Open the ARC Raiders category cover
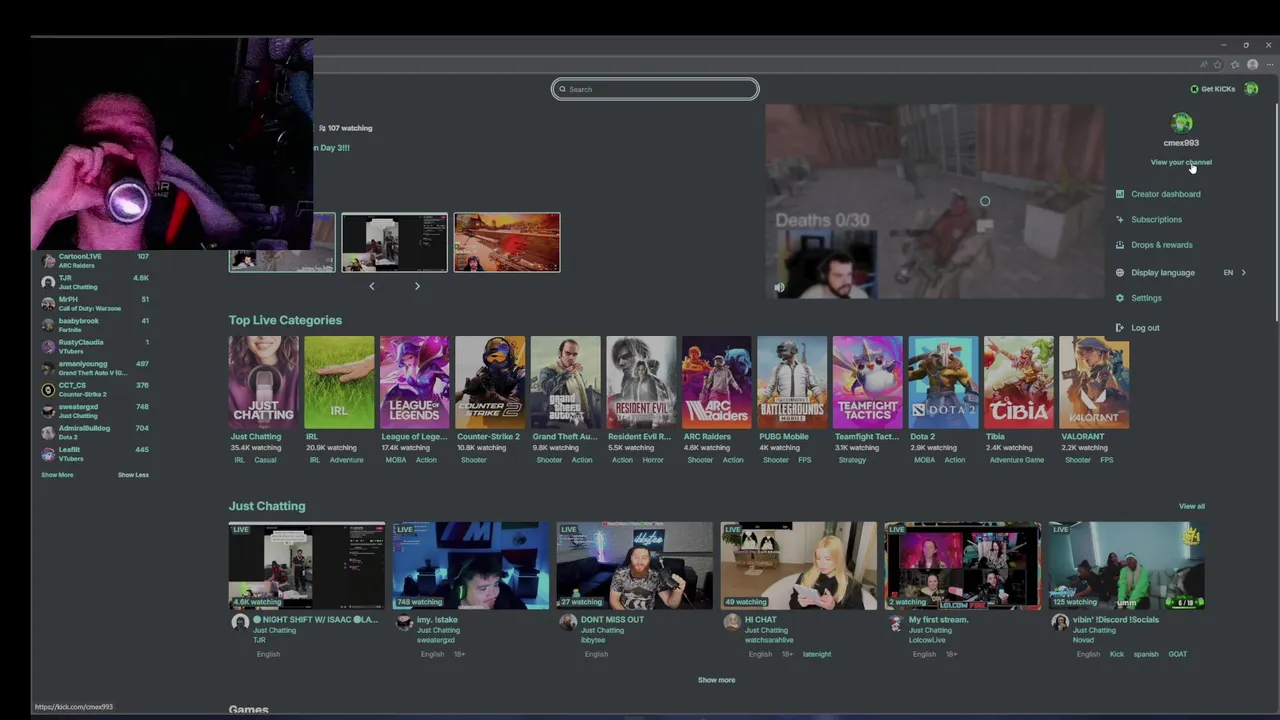The image size is (1280, 720). pyautogui.click(x=716, y=382)
